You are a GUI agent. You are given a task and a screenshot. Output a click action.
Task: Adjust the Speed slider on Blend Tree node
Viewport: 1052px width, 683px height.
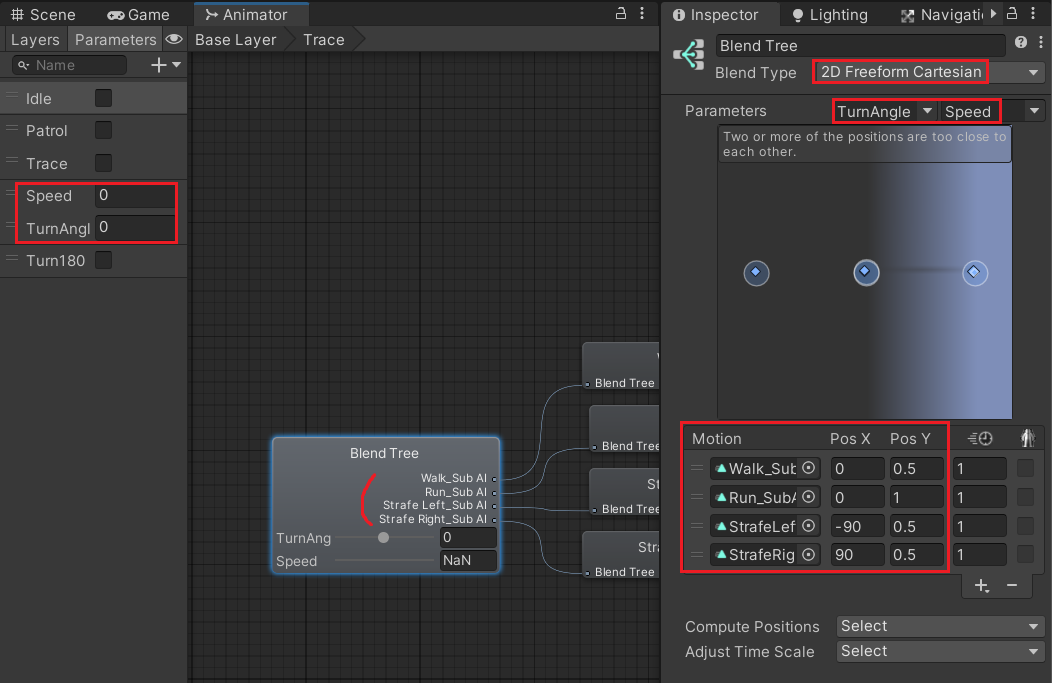tap(384, 560)
